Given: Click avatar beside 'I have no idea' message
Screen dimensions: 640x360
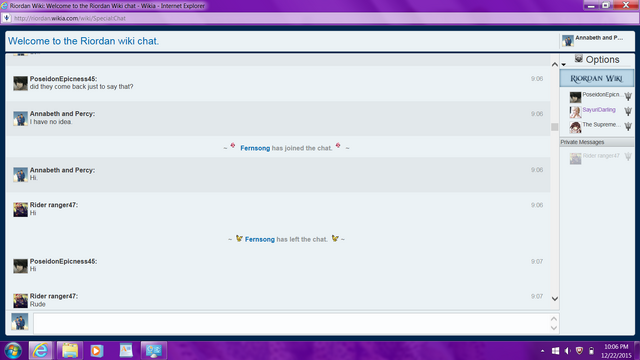Looking at the screenshot, I should (x=20, y=118).
